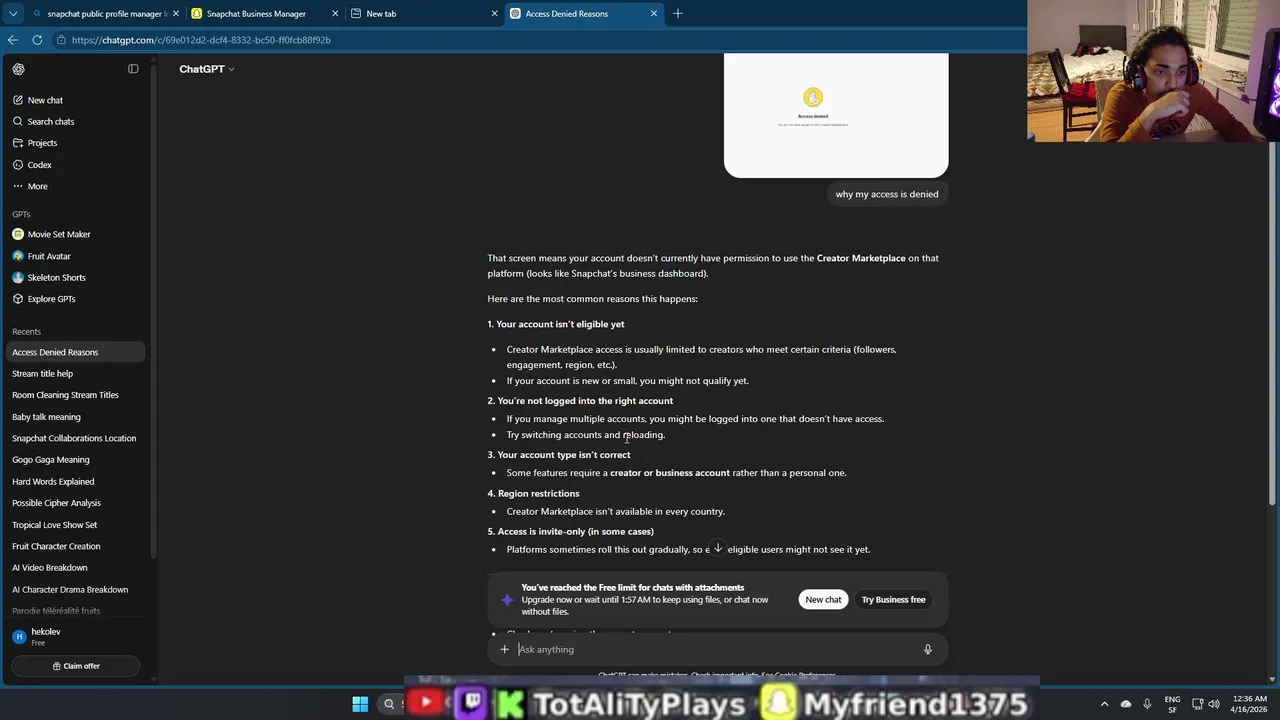This screenshot has height=720, width=1280.
Task: Open the Hard Words Explained chat
Action: tap(76, 482)
